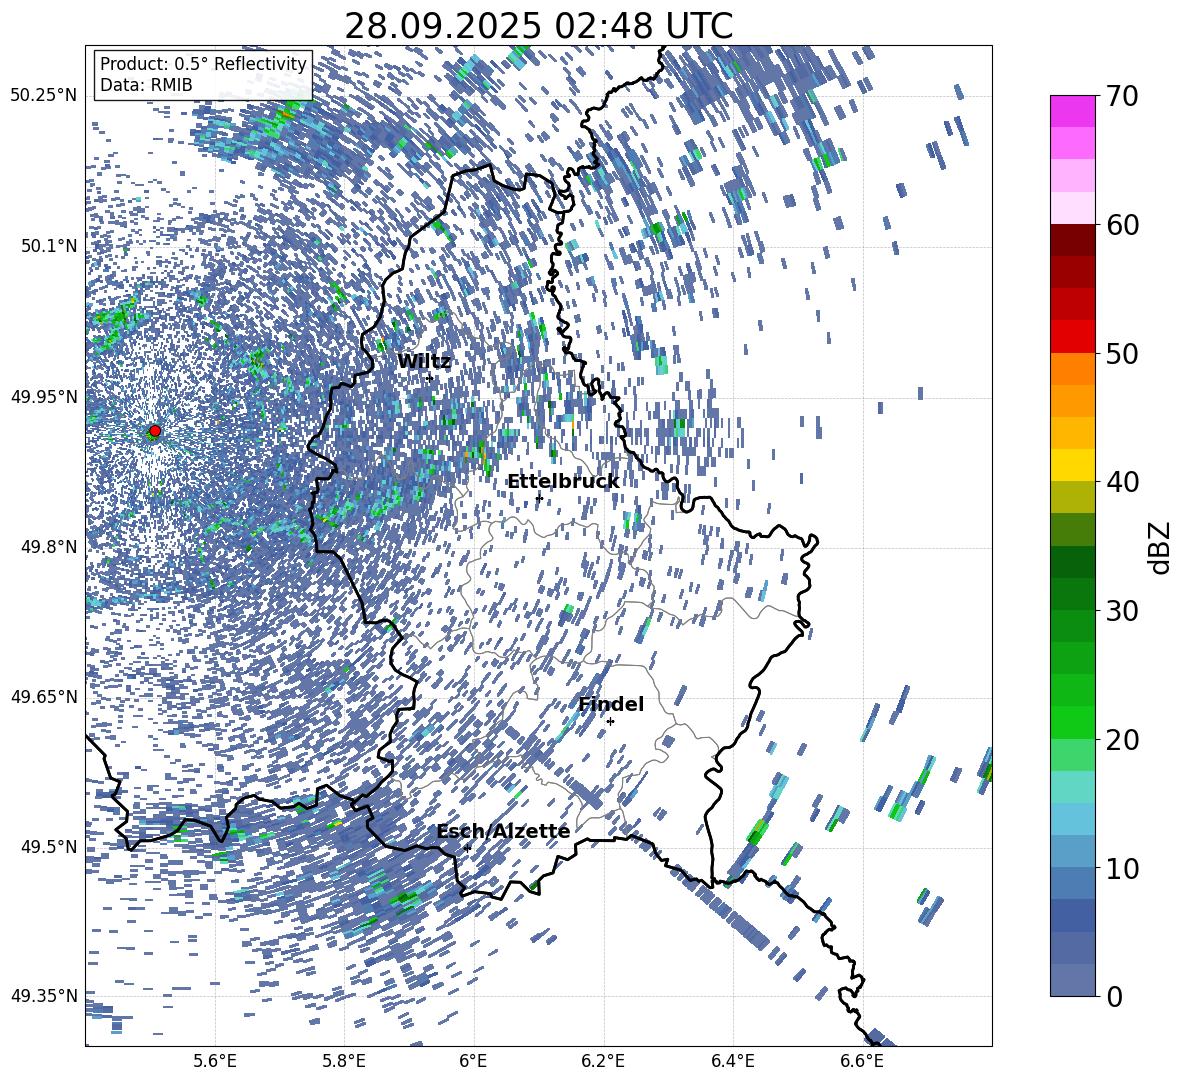The height and width of the screenshot is (1081, 1184).
Task: Click the 5.8°E longitude label
Action: (x=344, y=1061)
